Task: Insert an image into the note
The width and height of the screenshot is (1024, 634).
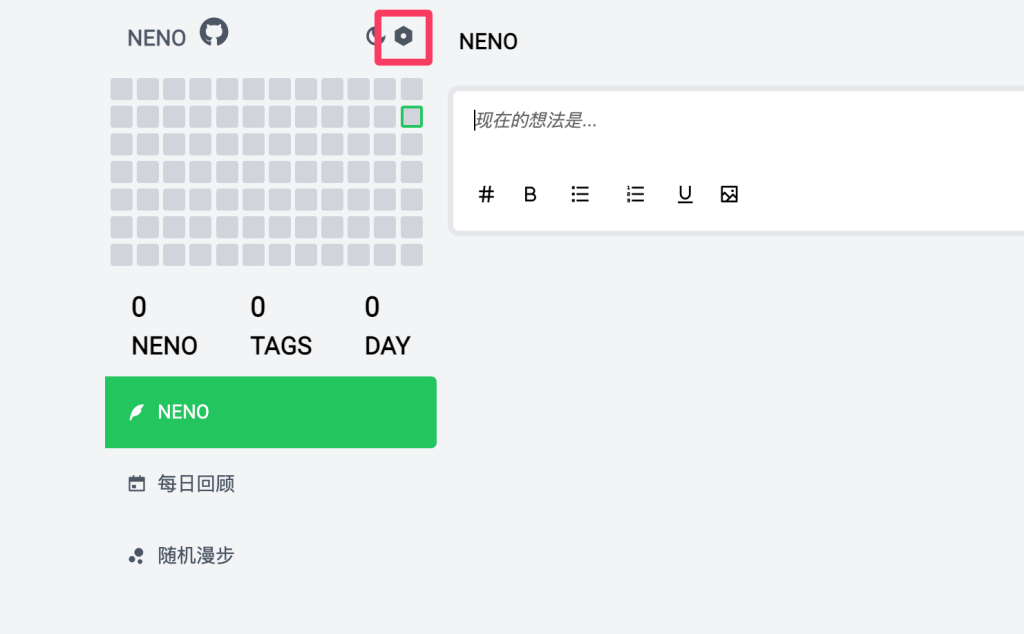Action: (729, 194)
